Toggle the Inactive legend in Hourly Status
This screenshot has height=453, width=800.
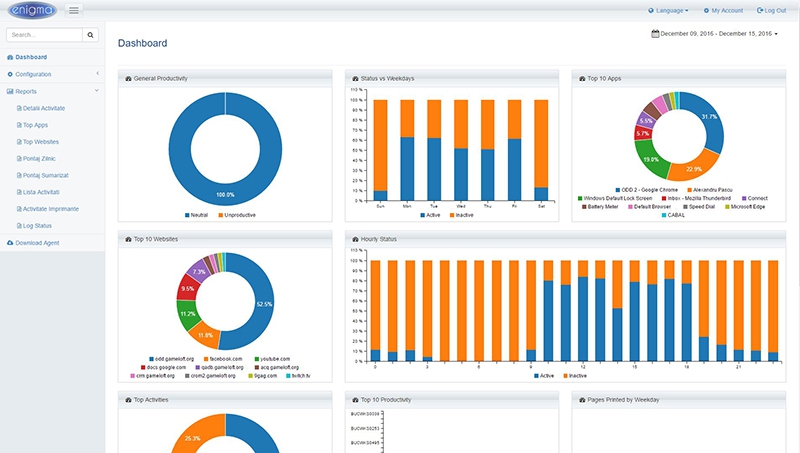pyautogui.click(x=577, y=375)
